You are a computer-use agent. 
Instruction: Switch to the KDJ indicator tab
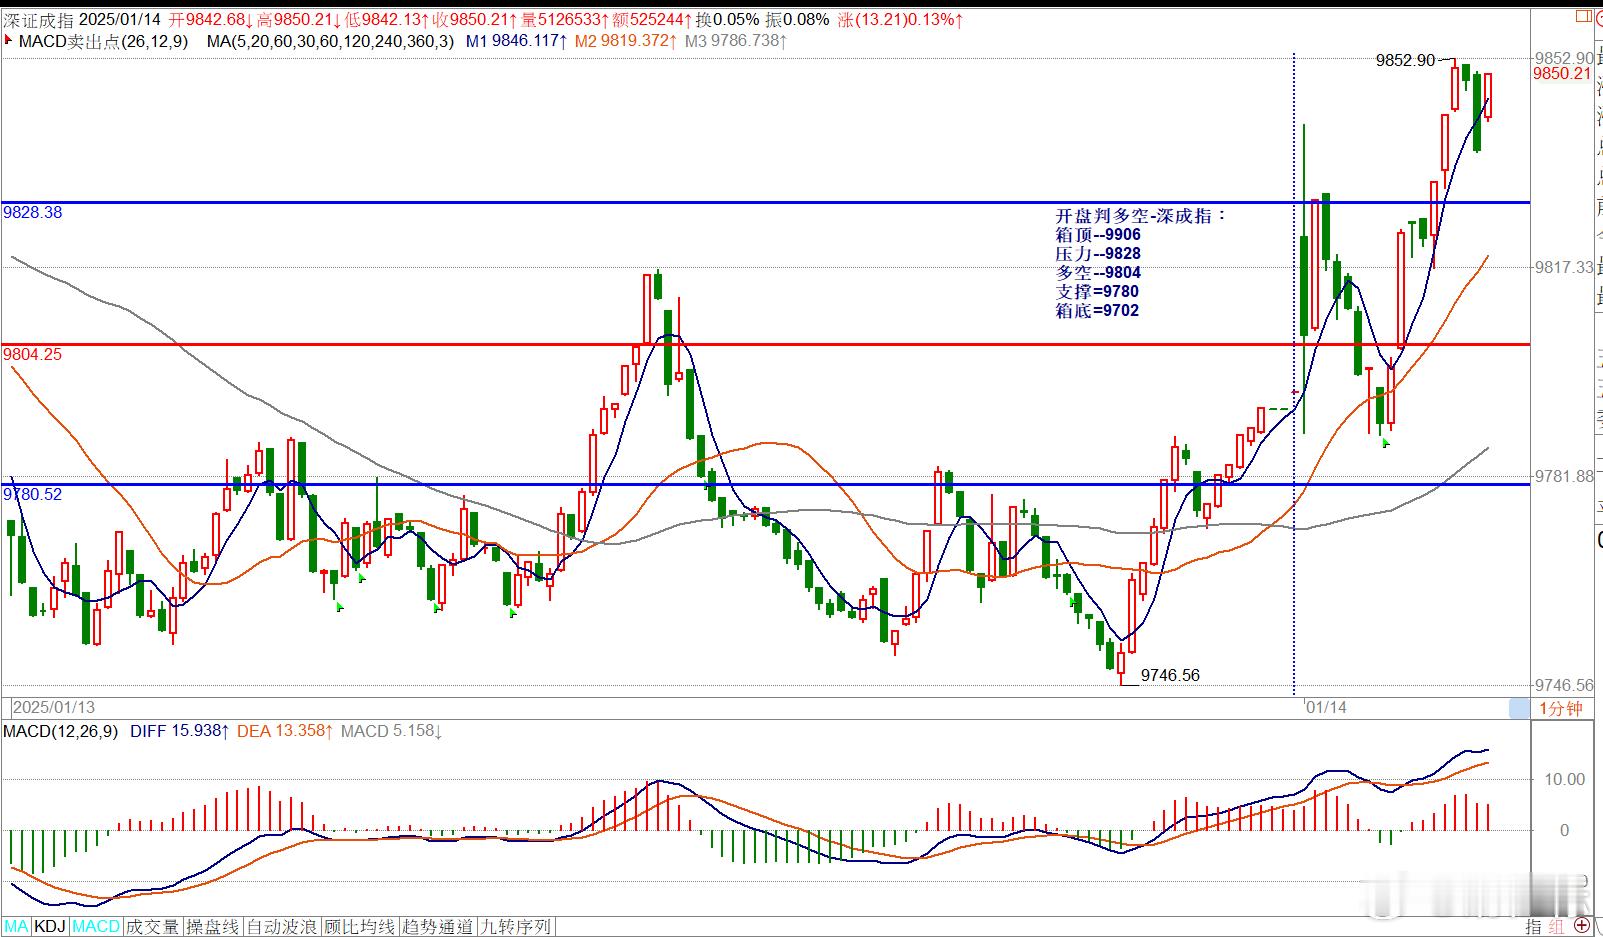50,927
